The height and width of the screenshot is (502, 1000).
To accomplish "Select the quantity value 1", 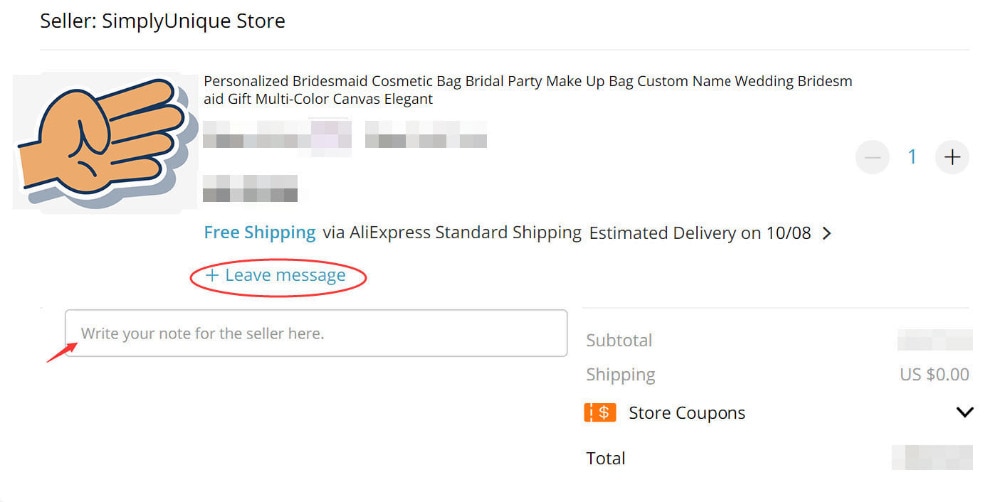I will 912,157.
